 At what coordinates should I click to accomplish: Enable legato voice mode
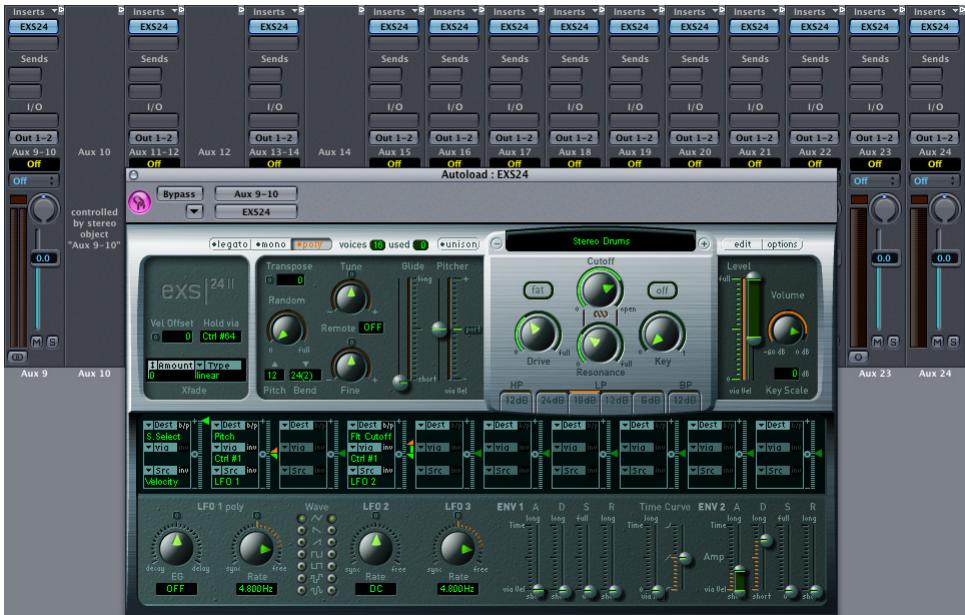[230, 244]
